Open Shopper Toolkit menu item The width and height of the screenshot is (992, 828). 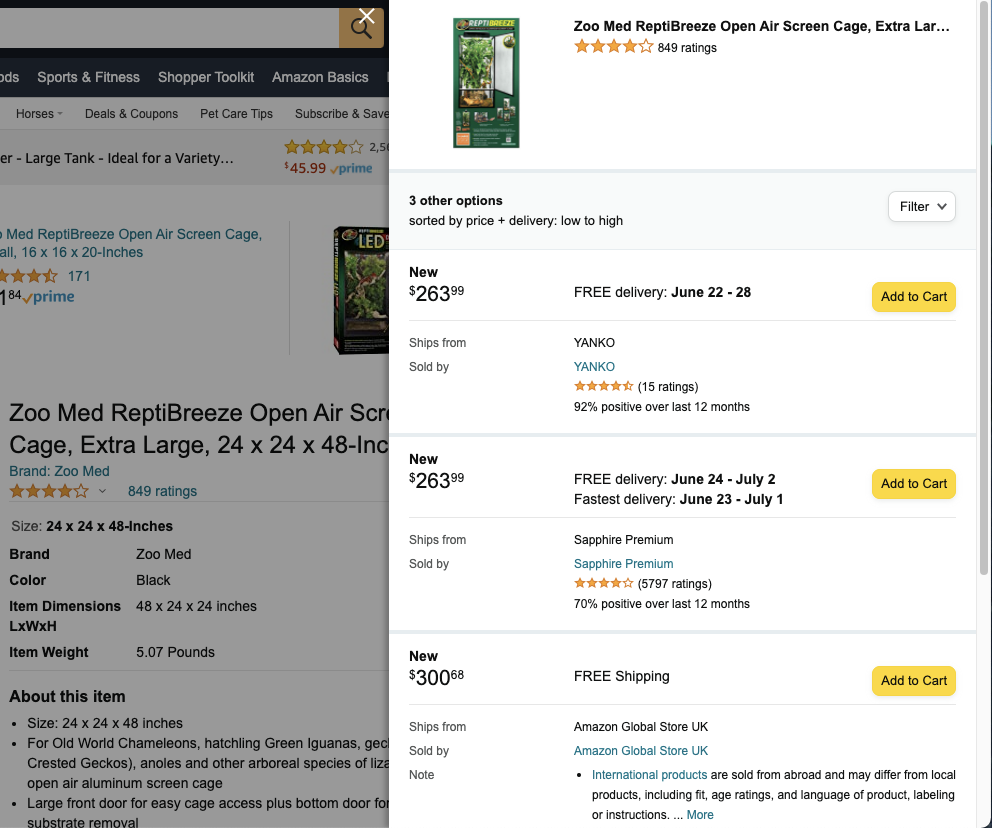click(206, 77)
